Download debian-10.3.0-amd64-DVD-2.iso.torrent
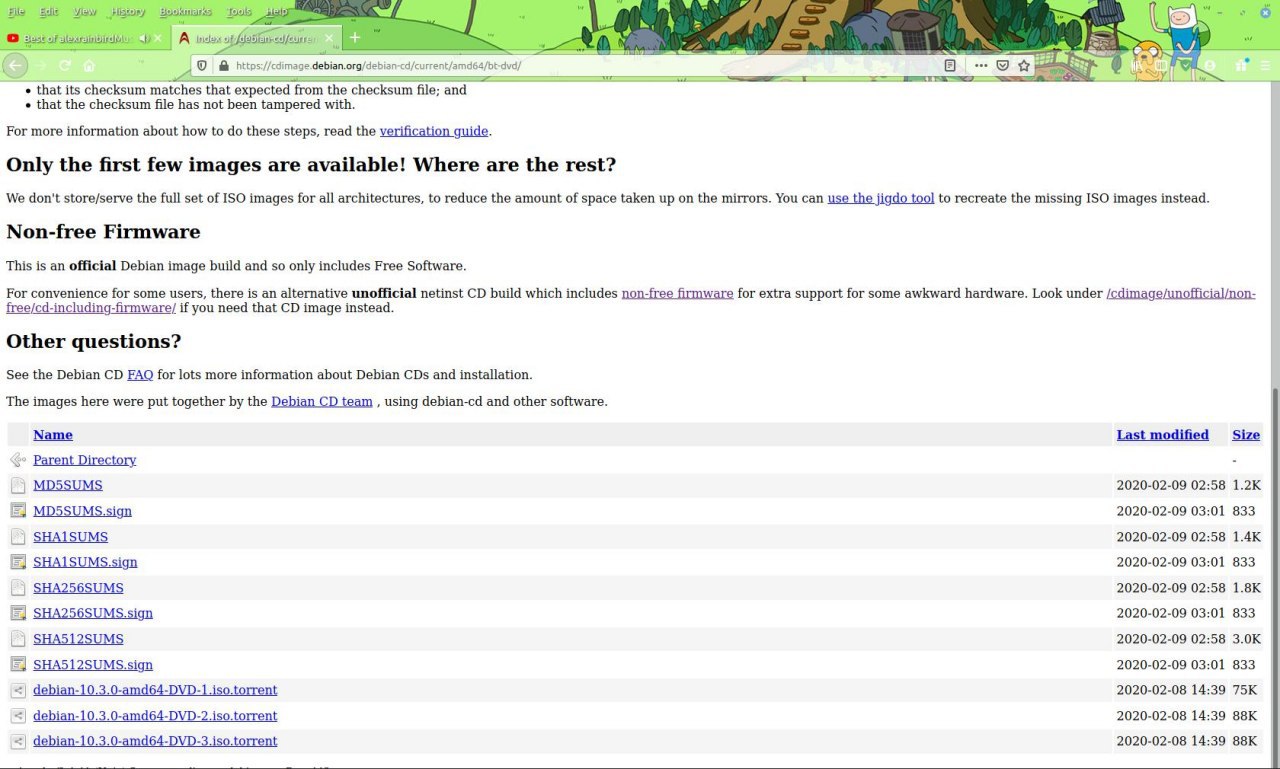This screenshot has width=1280, height=769. [x=155, y=716]
